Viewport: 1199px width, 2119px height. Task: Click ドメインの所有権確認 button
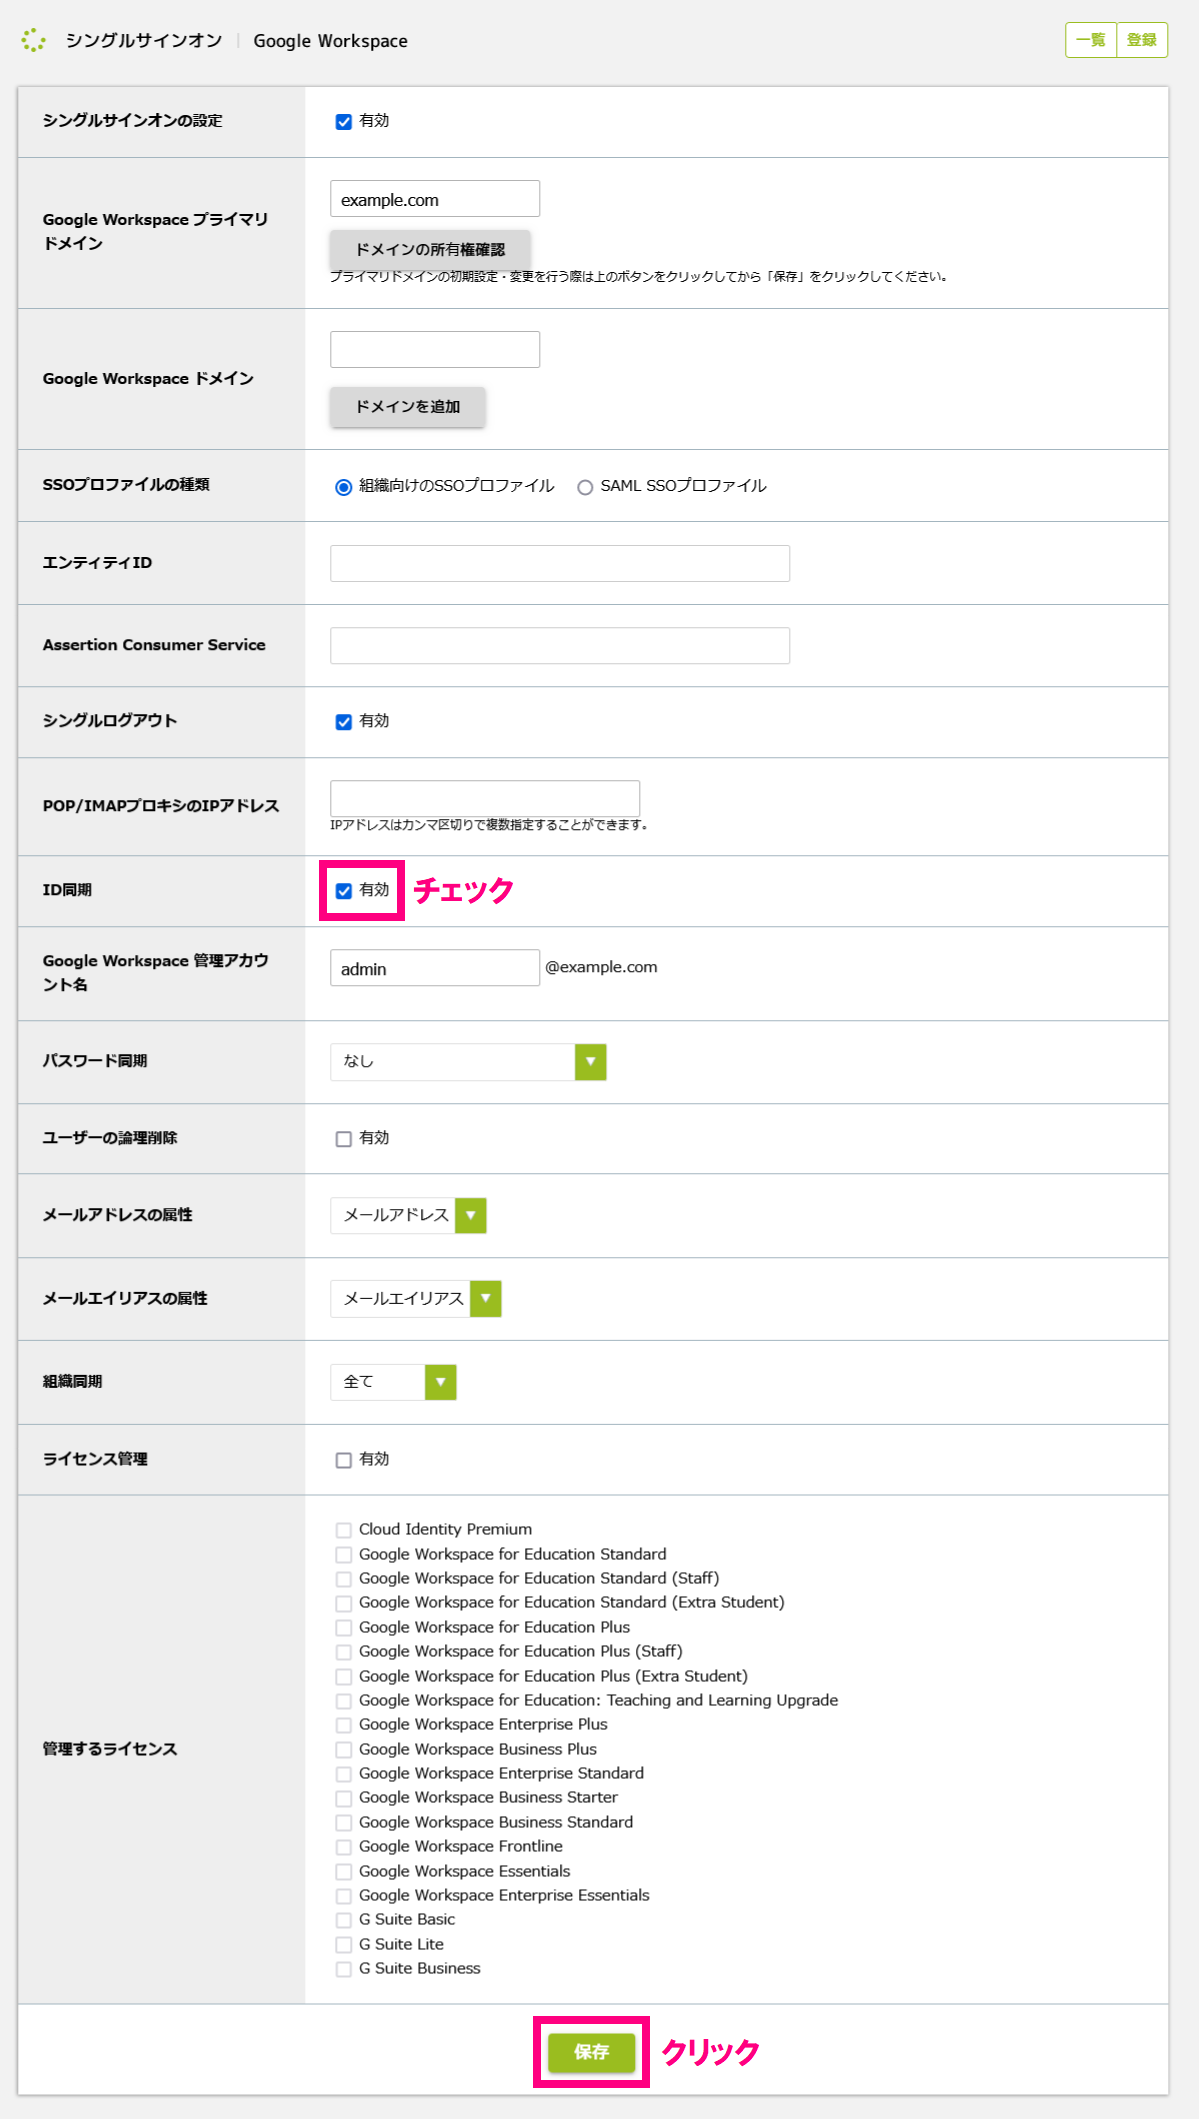tap(430, 249)
